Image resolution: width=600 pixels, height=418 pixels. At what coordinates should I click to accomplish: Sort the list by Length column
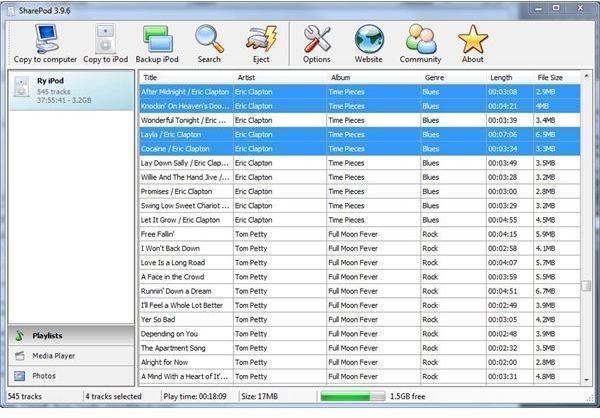(x=510, y=77)
